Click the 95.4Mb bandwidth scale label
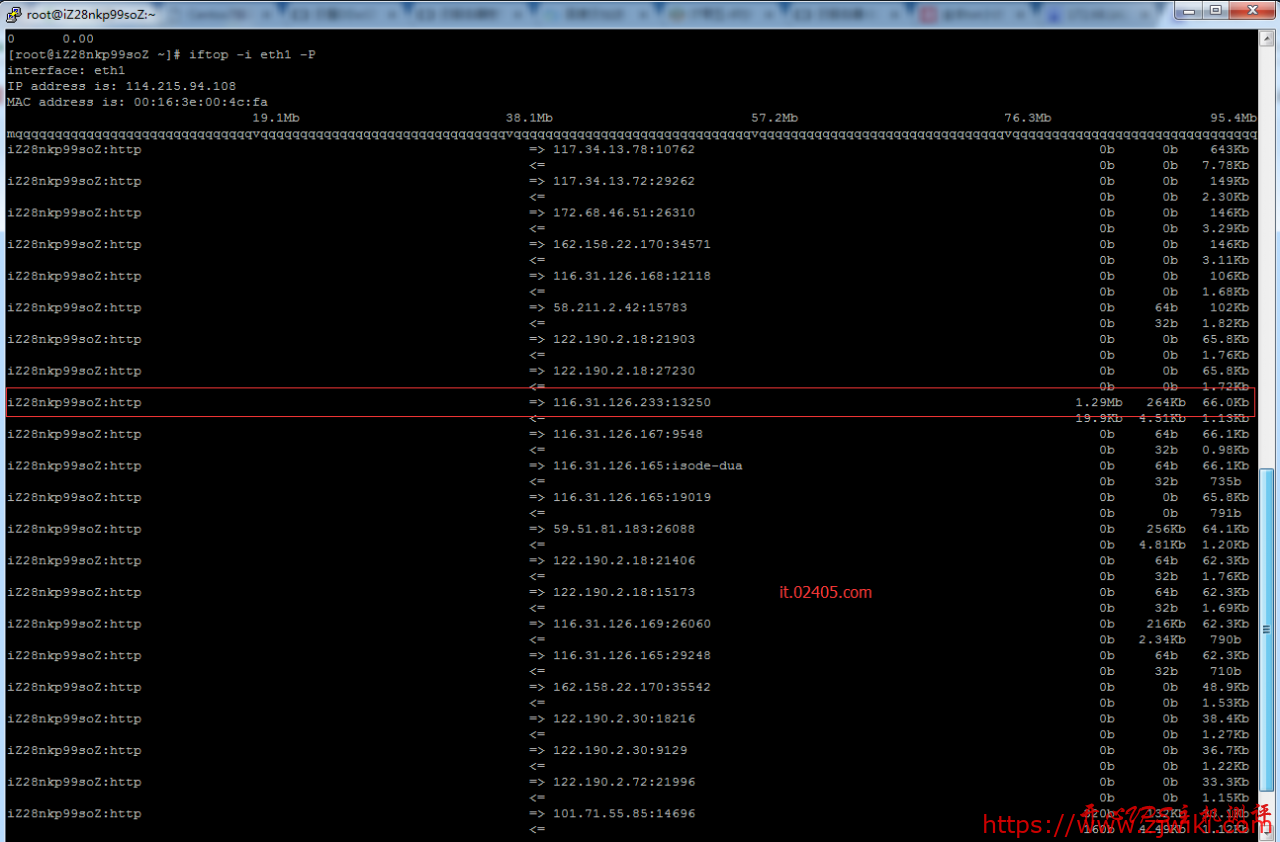 pos(1232,117)
